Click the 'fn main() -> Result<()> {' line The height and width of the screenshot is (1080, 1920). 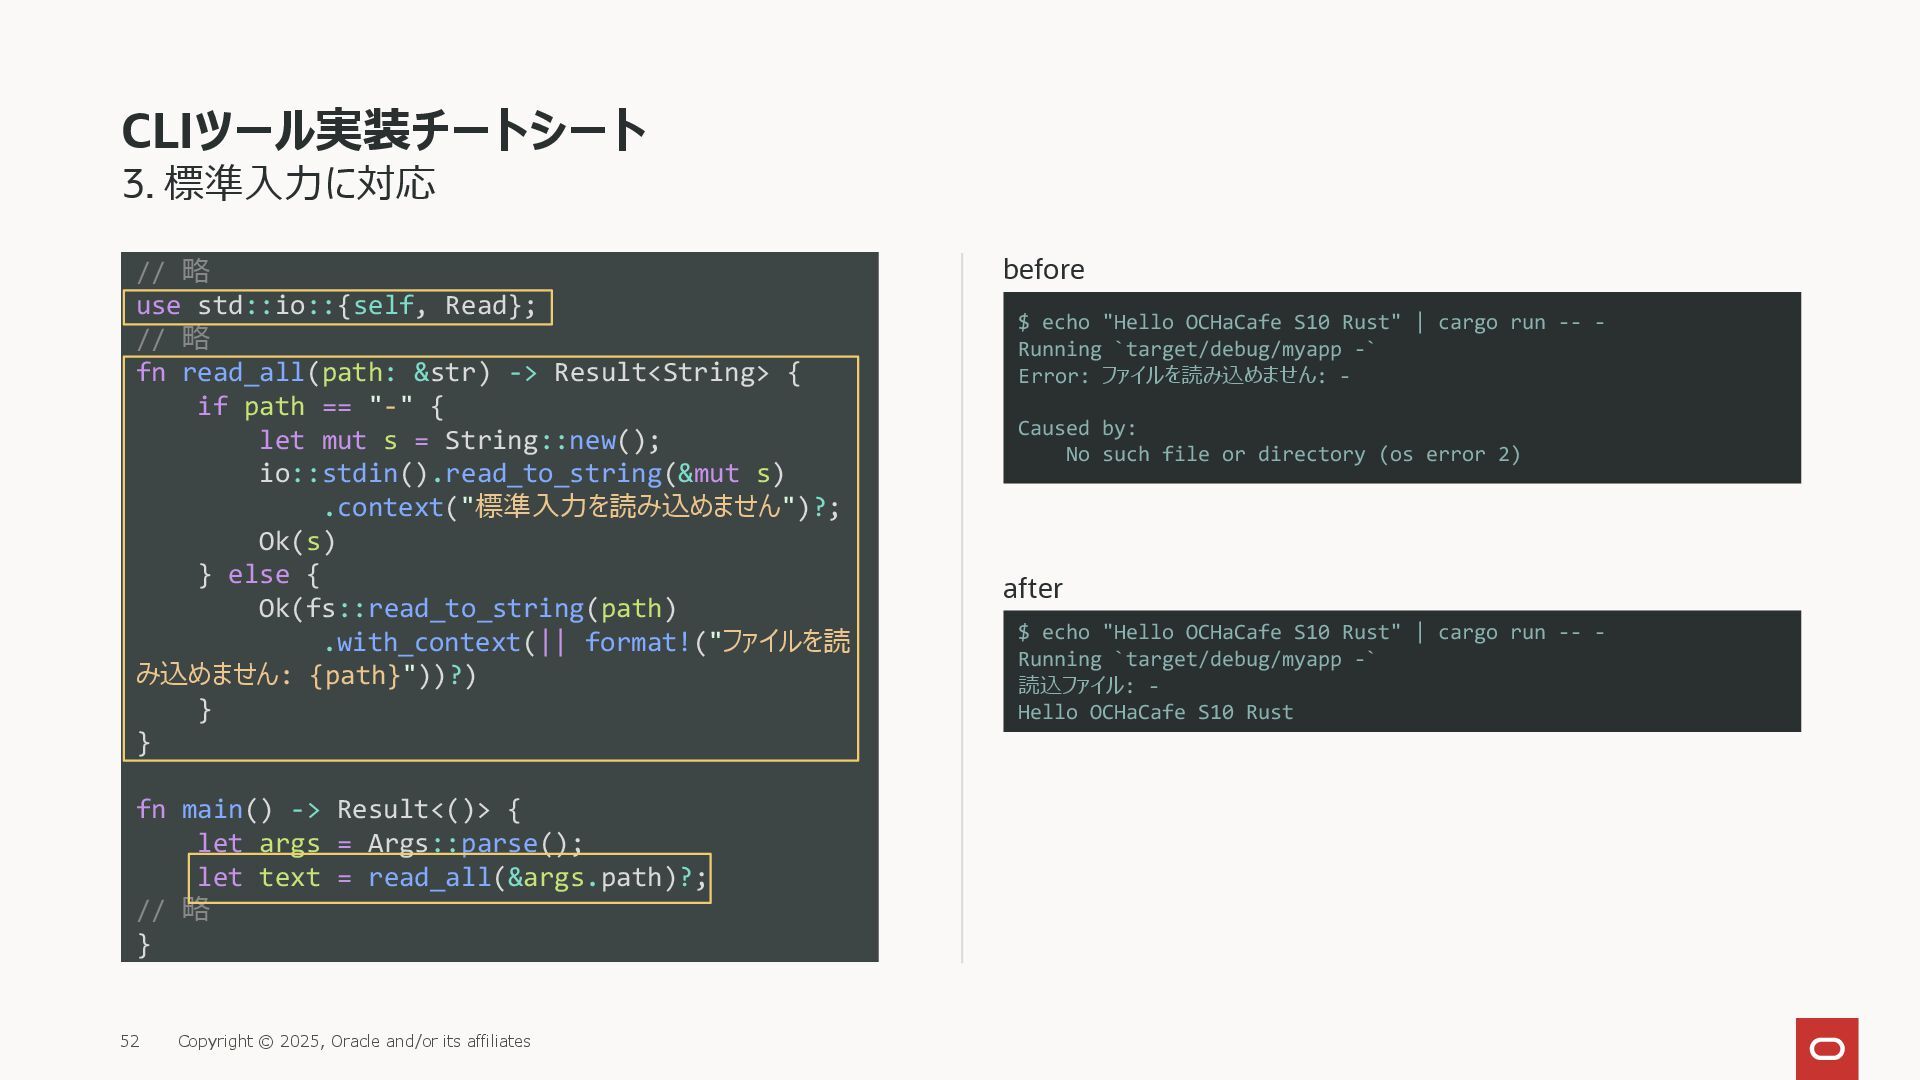pyautogui.click(x=328, y=809)
